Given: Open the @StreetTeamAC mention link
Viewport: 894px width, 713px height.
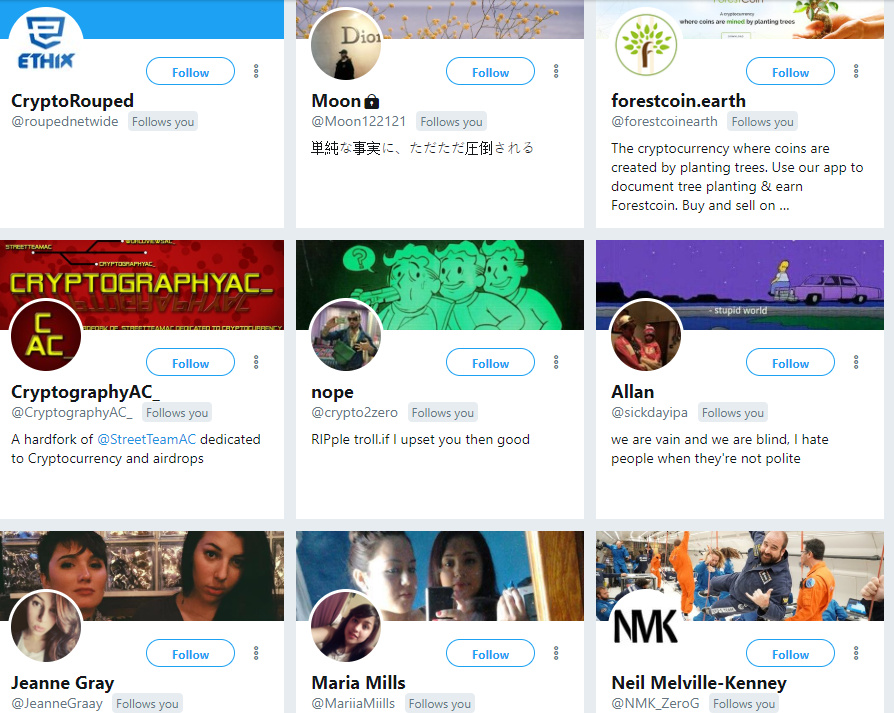Looking at the screenshot, I should [x=147, y=439].
